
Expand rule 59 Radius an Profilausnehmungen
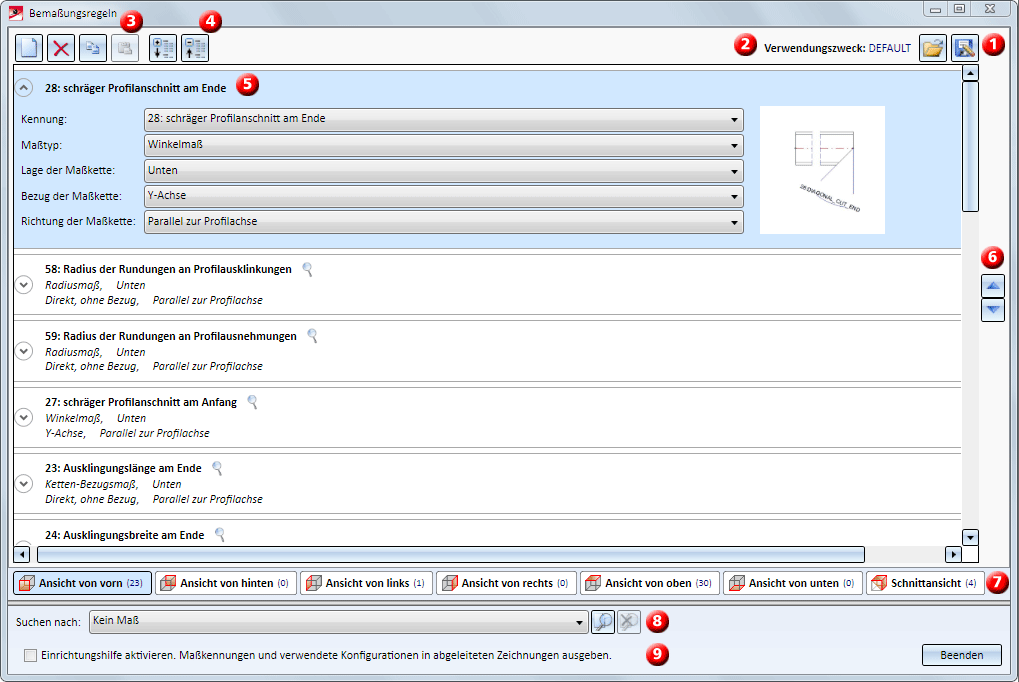(24, 351)
